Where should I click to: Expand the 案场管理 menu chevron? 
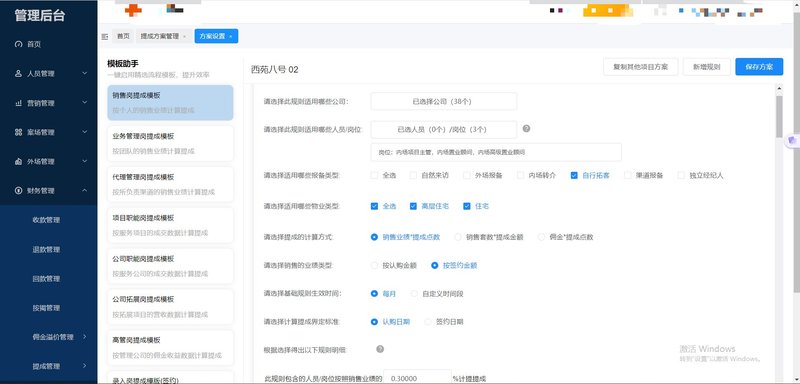point(85,132)
